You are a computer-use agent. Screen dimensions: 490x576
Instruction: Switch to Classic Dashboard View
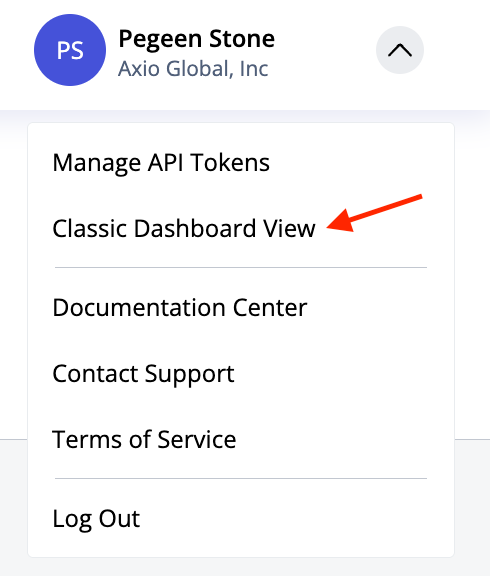[x=184, y=228]
